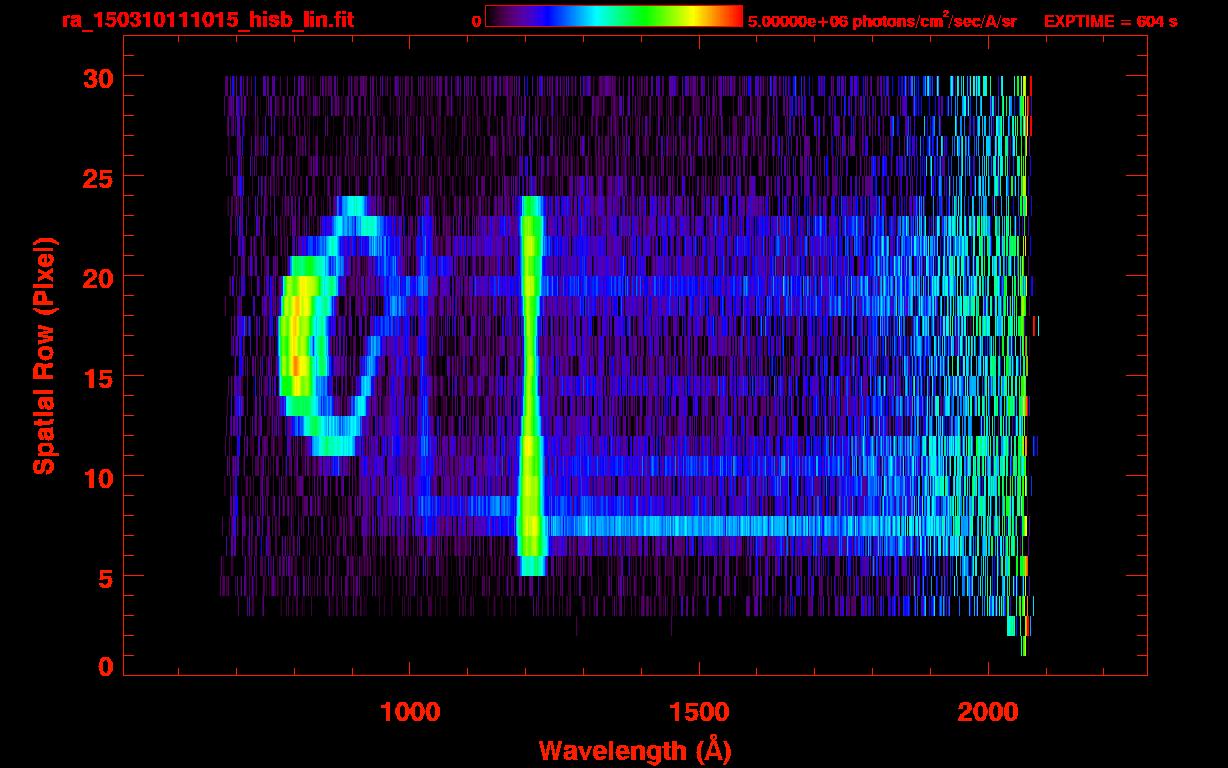
Task: Click the 2000 wavelength tick label
Action: pyautogui.click(x=988, y=712)
